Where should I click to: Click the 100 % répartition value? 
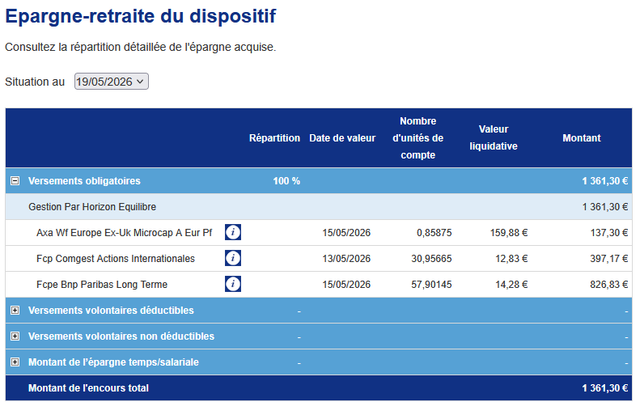pyautogui.click(x=287, y=181)
